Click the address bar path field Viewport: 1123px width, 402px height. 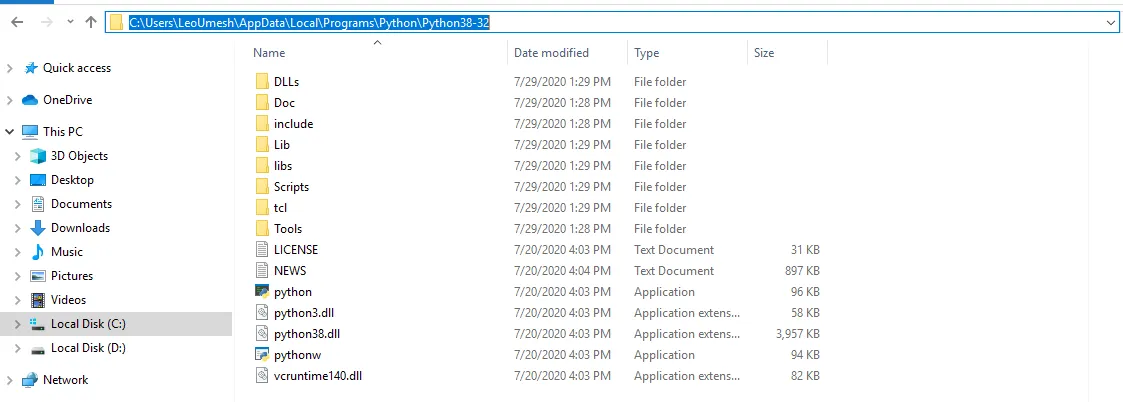click(611, 23)
